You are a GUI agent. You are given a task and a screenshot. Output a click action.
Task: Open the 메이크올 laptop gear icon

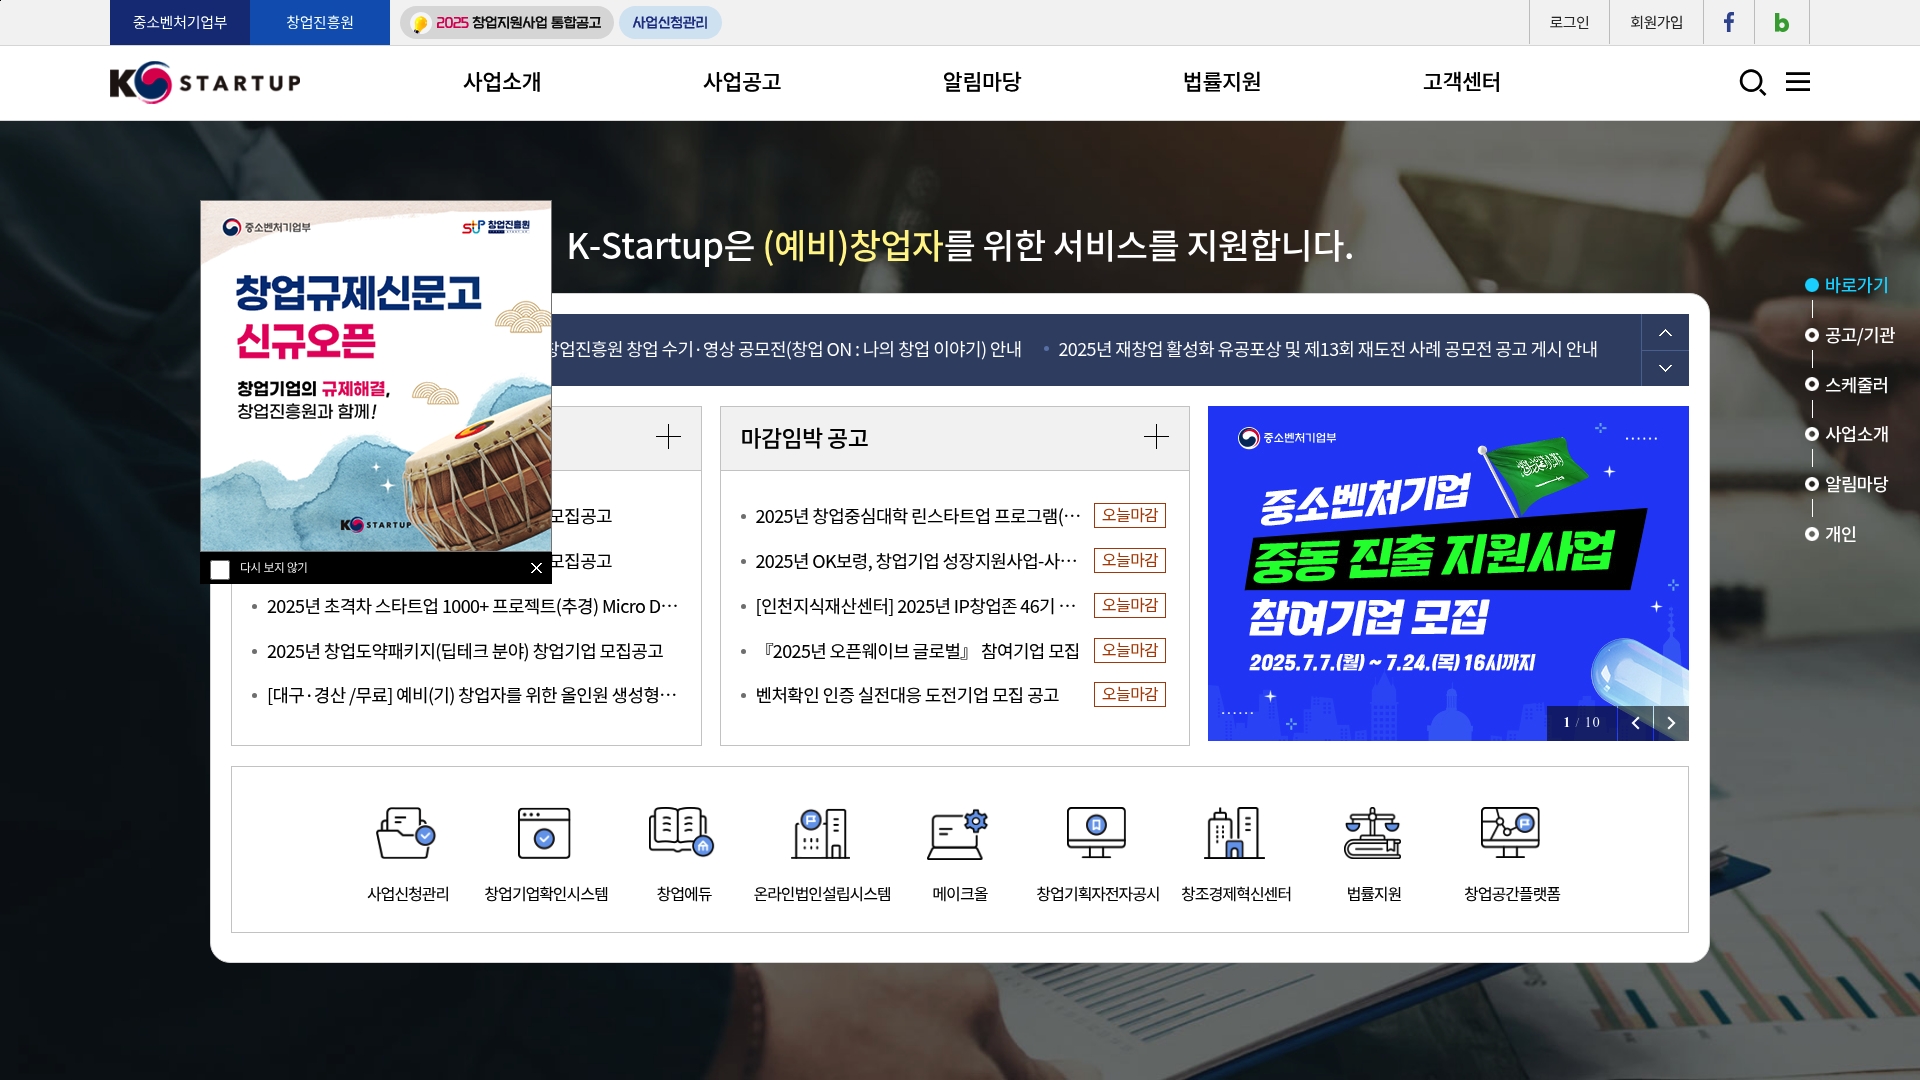(958, 834)
